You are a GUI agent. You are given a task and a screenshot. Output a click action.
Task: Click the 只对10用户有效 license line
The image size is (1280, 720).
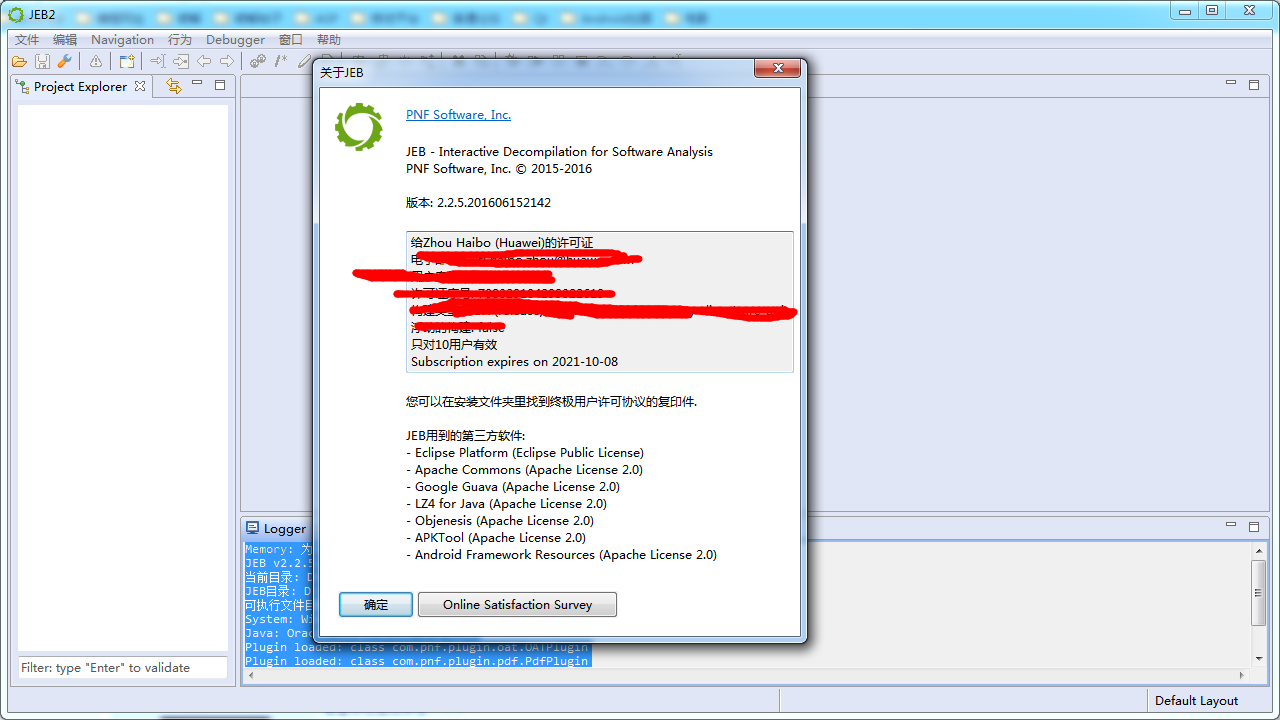[454, 345]
